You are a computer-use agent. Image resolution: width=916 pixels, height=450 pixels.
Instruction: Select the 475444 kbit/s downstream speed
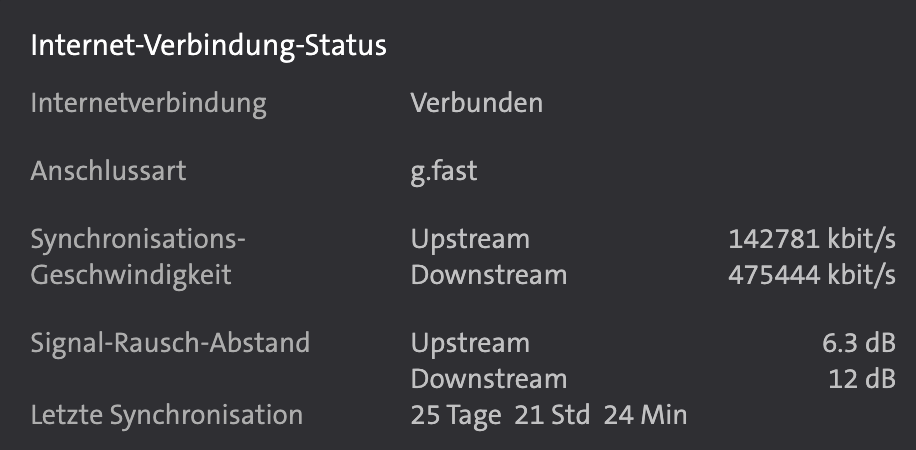point(811,275)
